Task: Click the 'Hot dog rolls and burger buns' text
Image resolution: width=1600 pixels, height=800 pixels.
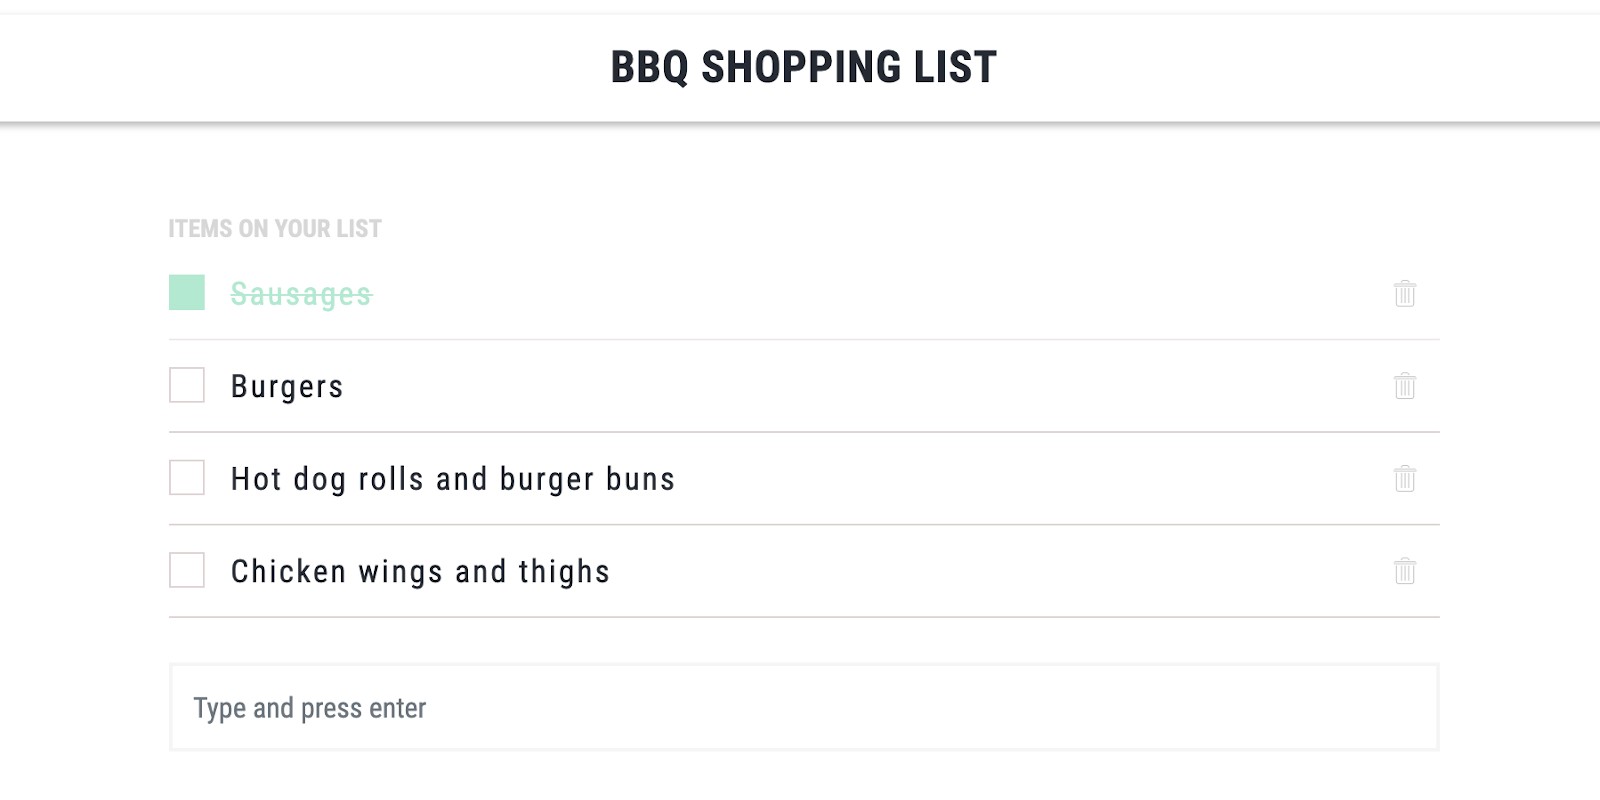Action: 453,480
